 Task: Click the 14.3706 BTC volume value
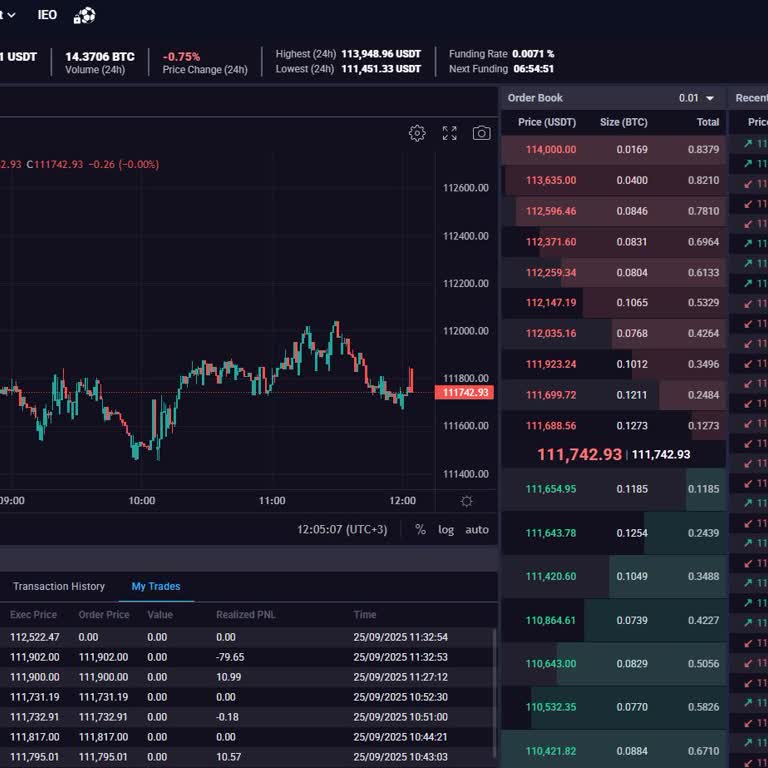pos(100,56)
